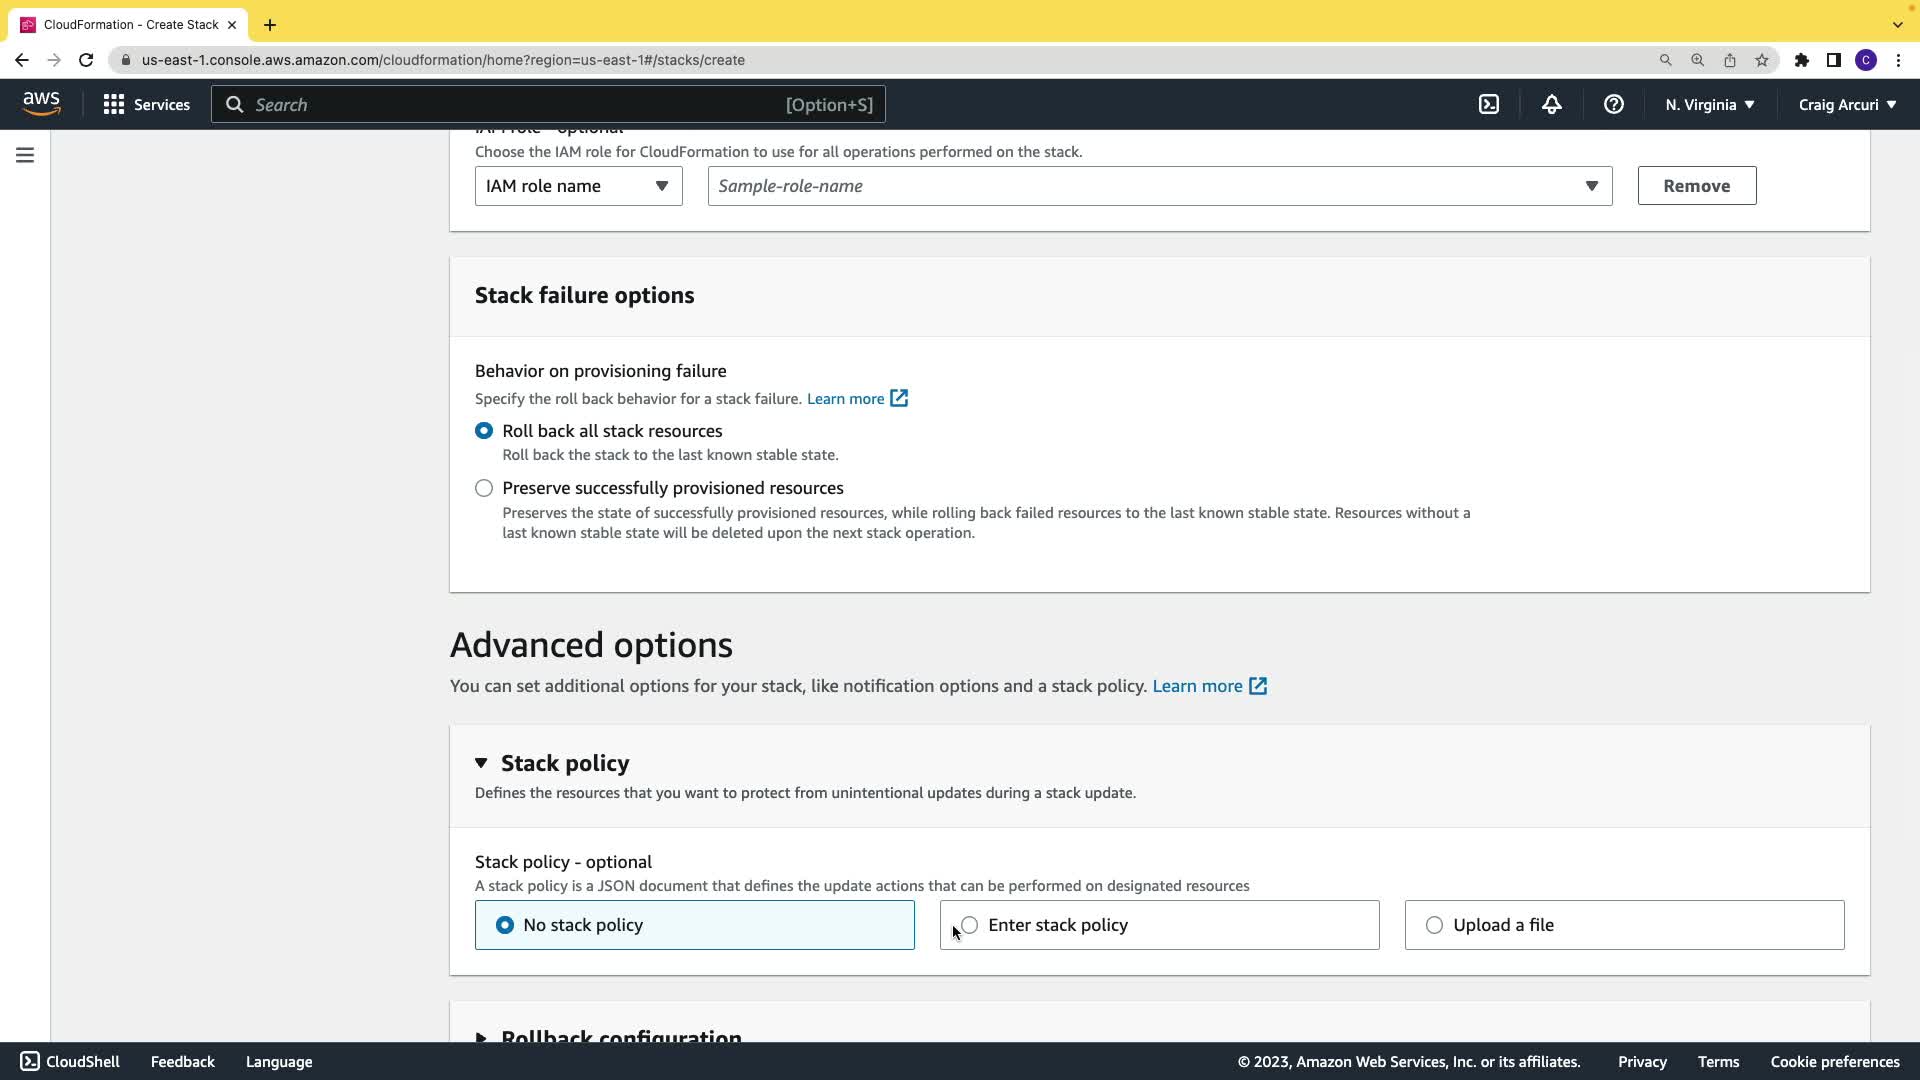Reload the browser page
The width and height of the screenshot is (1920, 1080).
pyautogui.click(x=86, y=60)
